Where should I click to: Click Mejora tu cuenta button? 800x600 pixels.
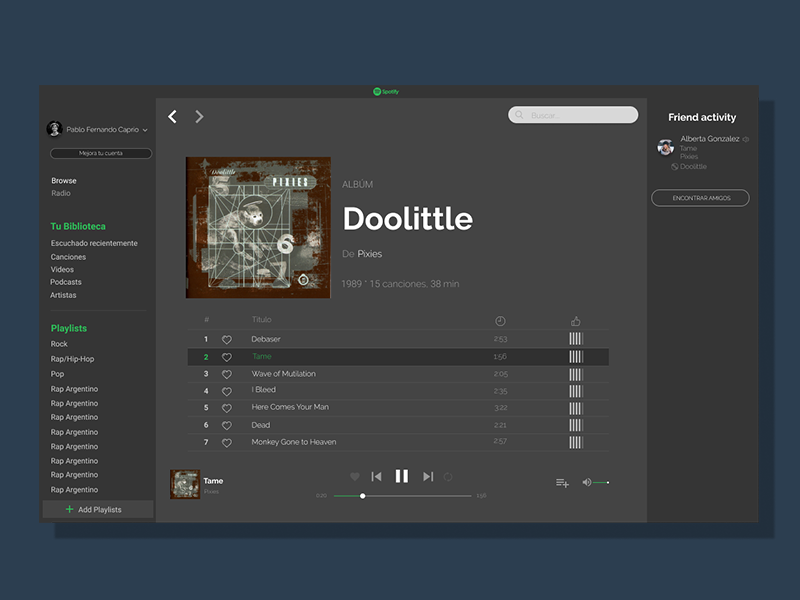click(101, 153)
